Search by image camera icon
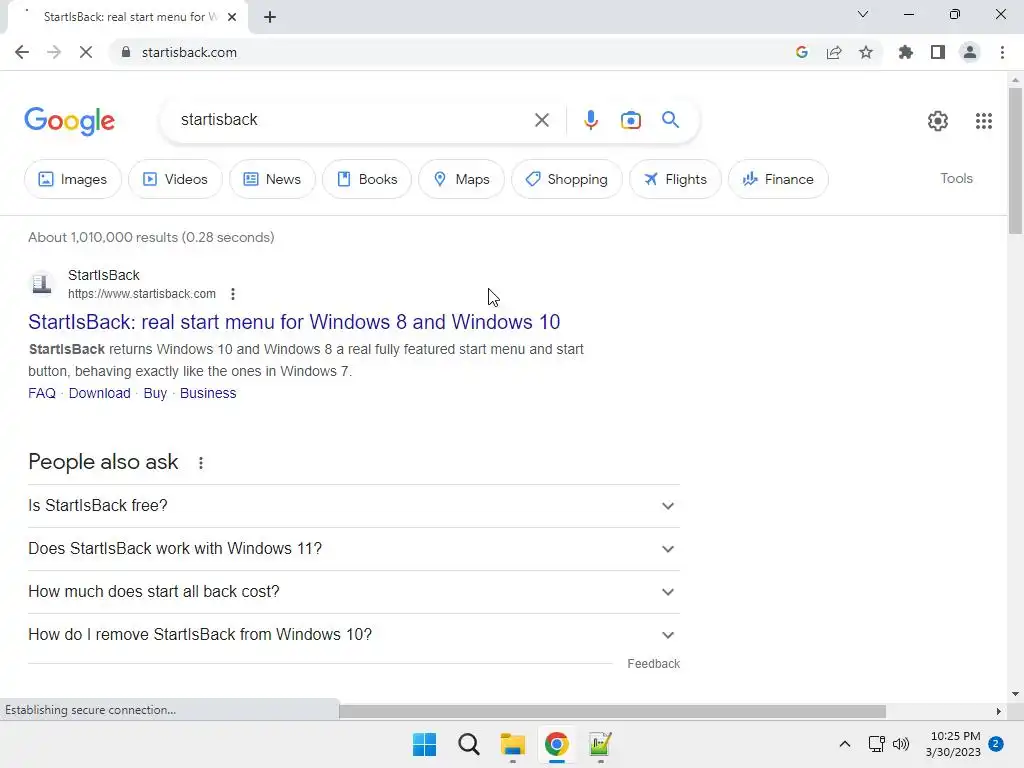The height and width of the screenshot is (768, 1024). 630,120
